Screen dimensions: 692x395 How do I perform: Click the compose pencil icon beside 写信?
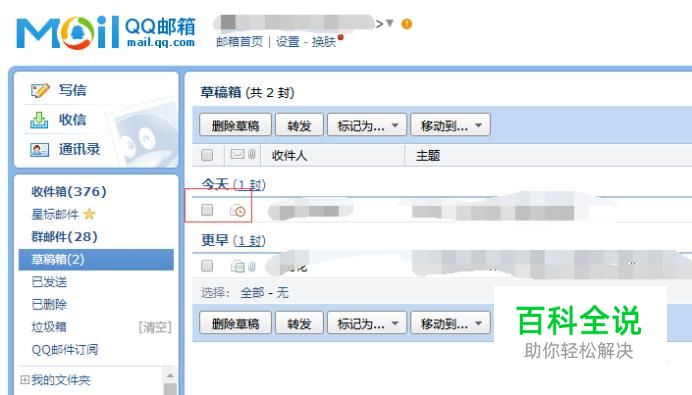pos(40,90)
